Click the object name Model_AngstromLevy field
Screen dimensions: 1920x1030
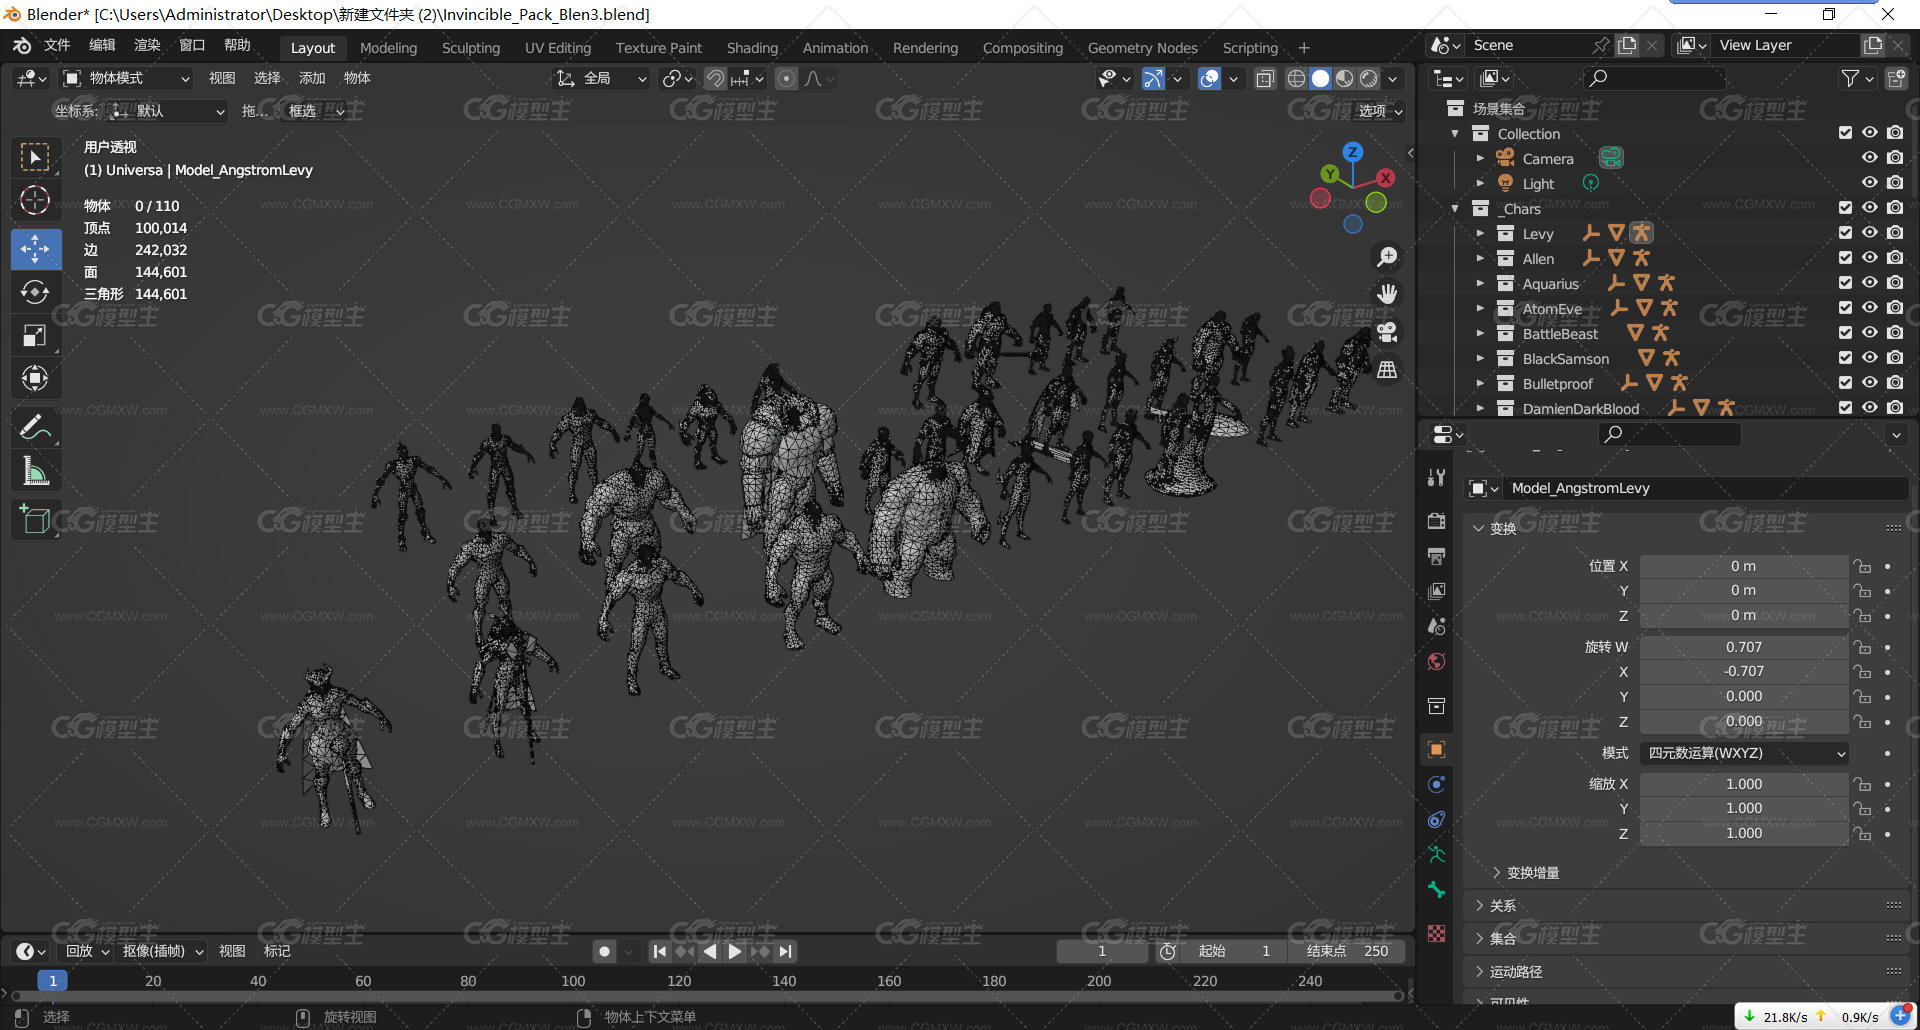[1704, 488]
